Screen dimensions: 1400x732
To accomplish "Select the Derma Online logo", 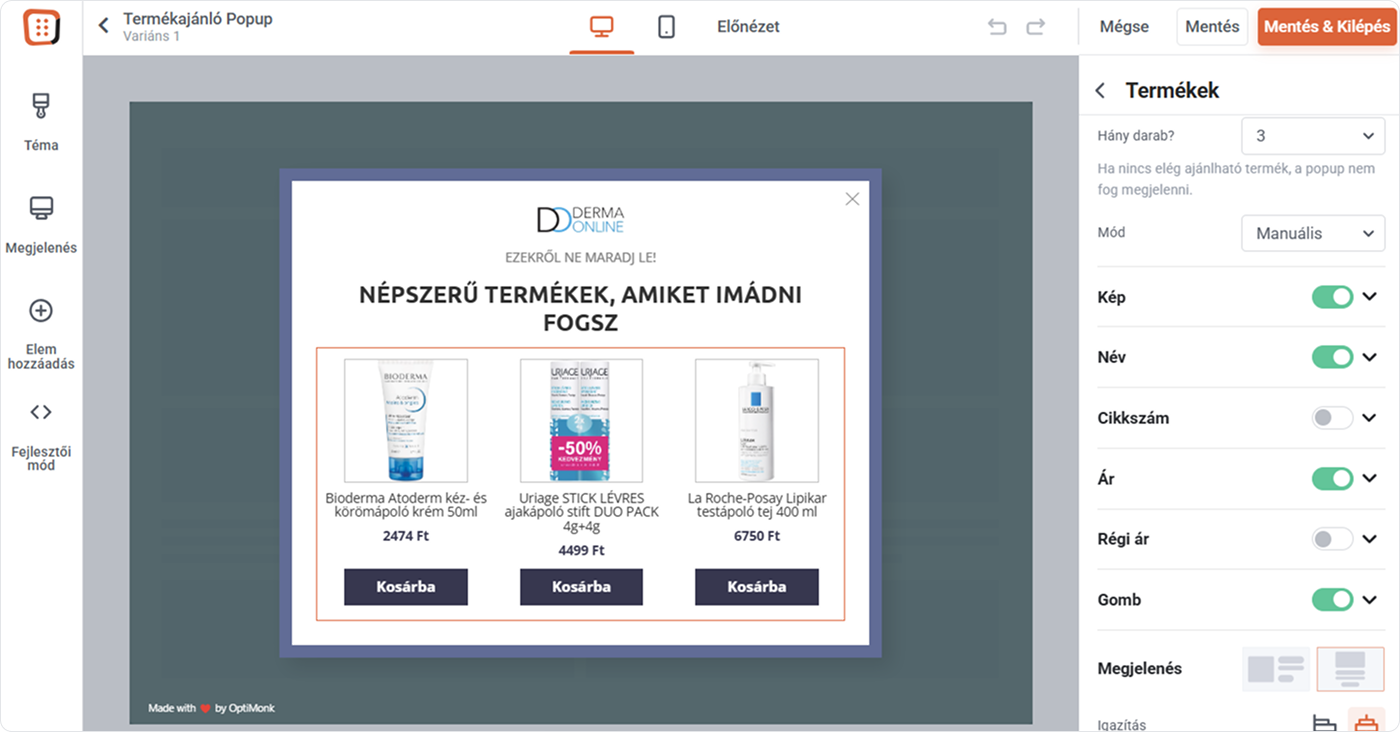I will pos(580,220).
